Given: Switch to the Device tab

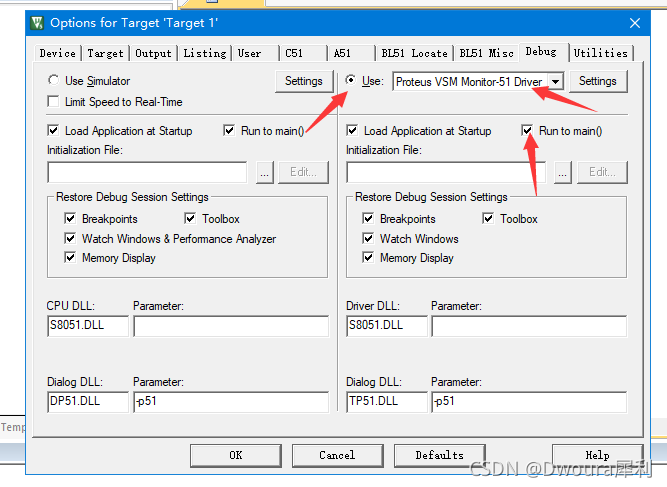Looking at the screenshot, I should tap(57, 54).
